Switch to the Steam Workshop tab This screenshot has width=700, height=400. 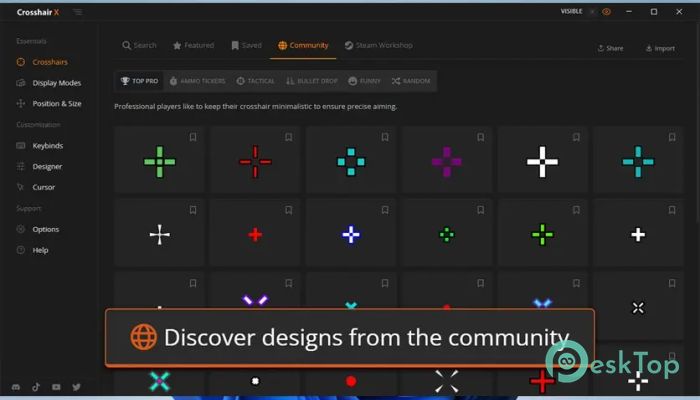(379, 46)
